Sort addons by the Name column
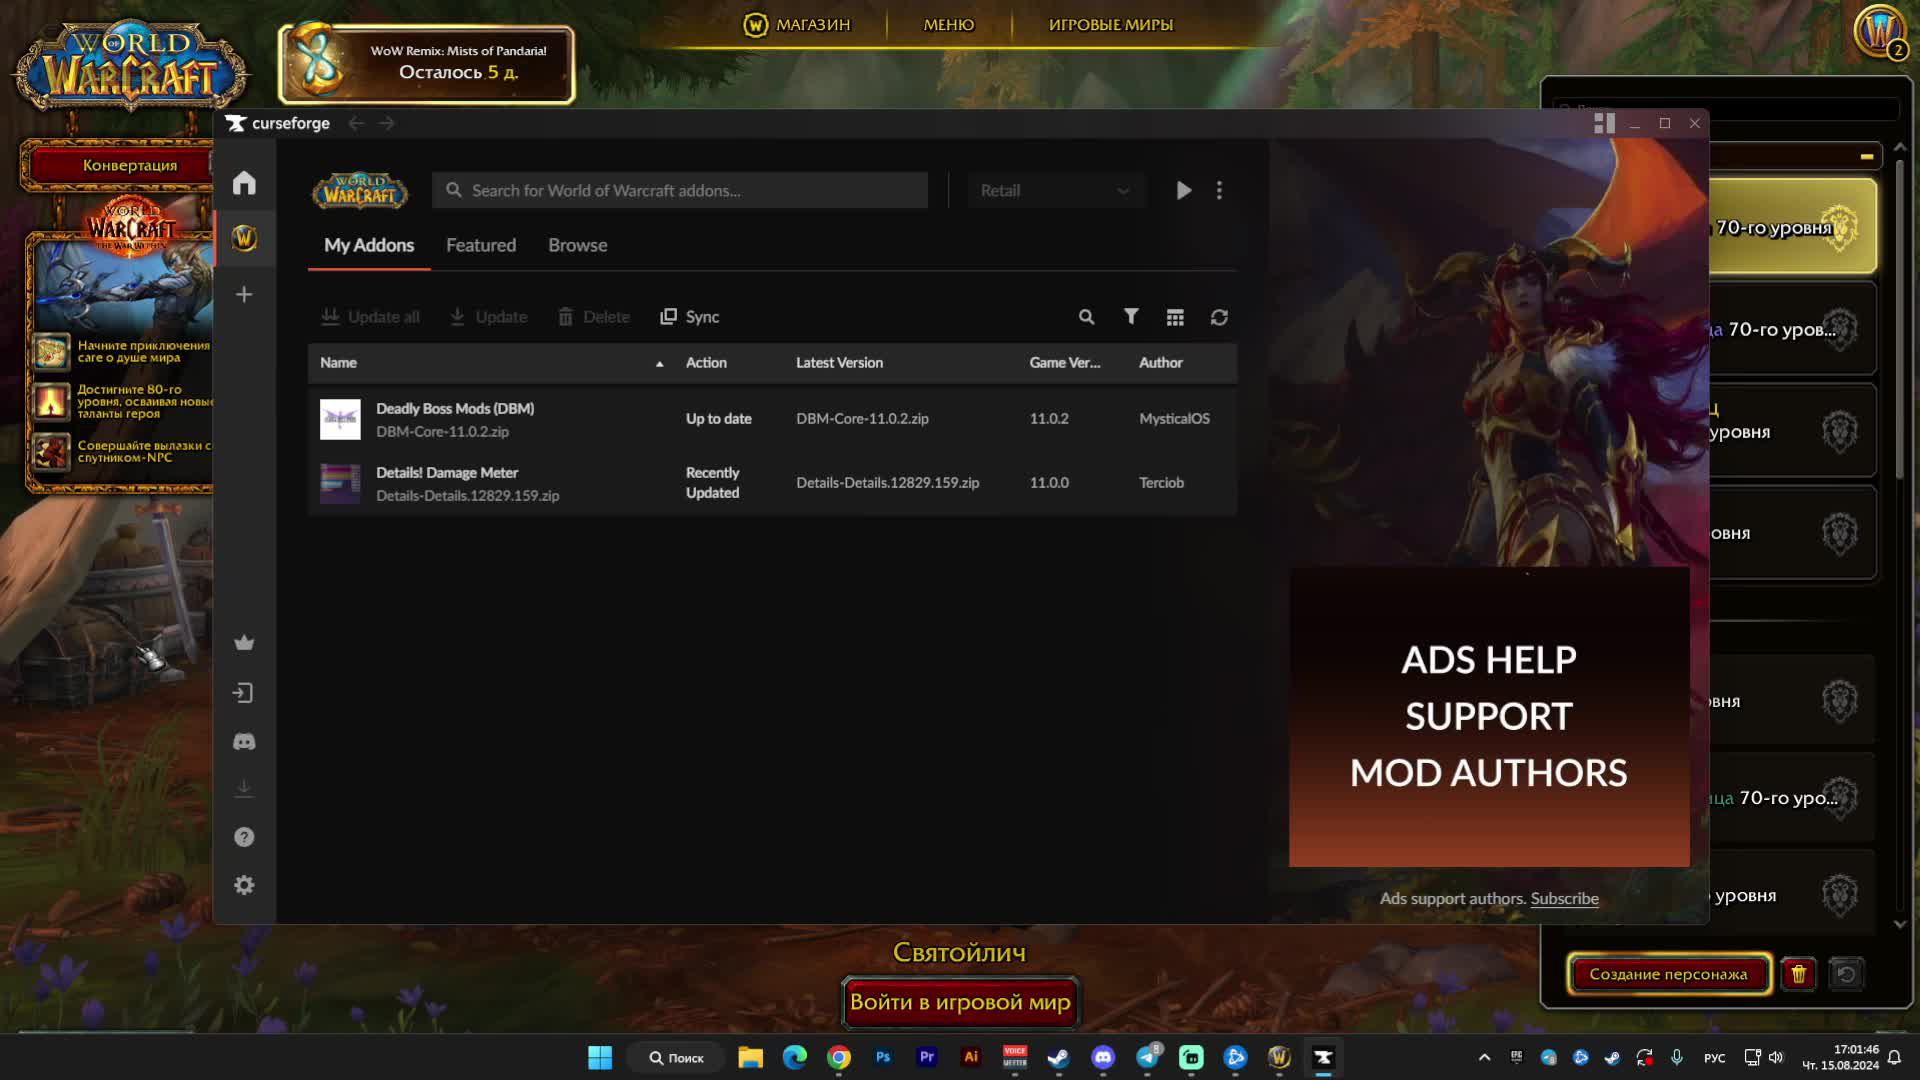This screenshot has width=1920, height=1080. (x=339, y=362)
